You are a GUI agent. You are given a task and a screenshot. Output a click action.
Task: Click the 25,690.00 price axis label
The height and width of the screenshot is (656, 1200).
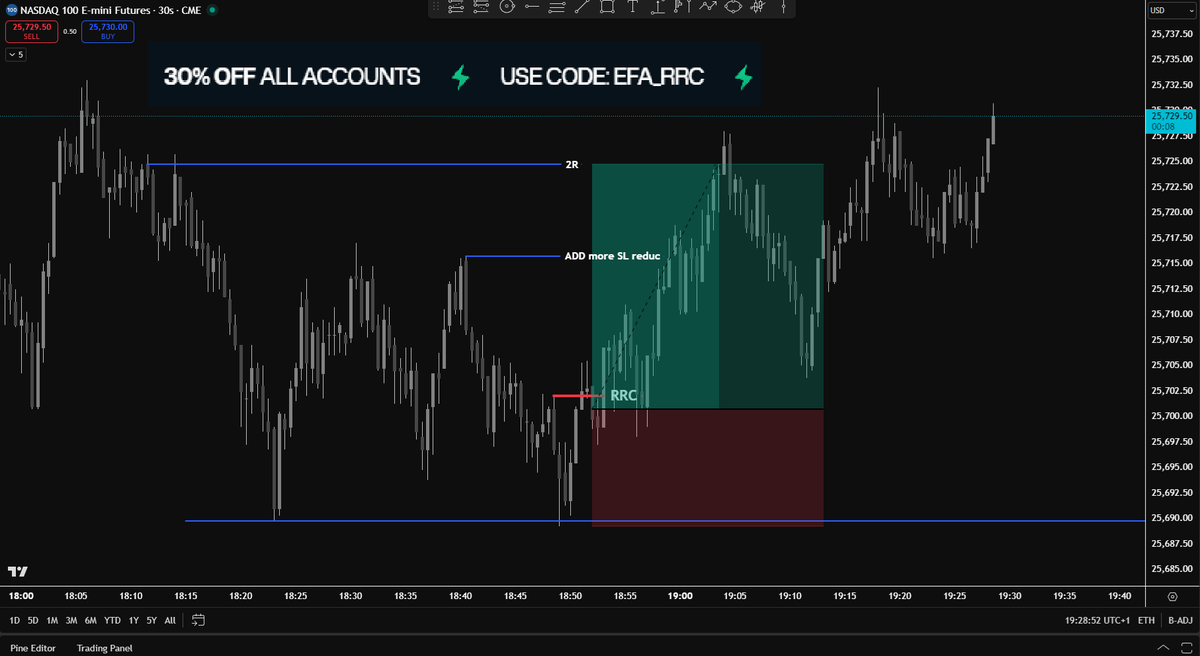tap(1172, 518)
